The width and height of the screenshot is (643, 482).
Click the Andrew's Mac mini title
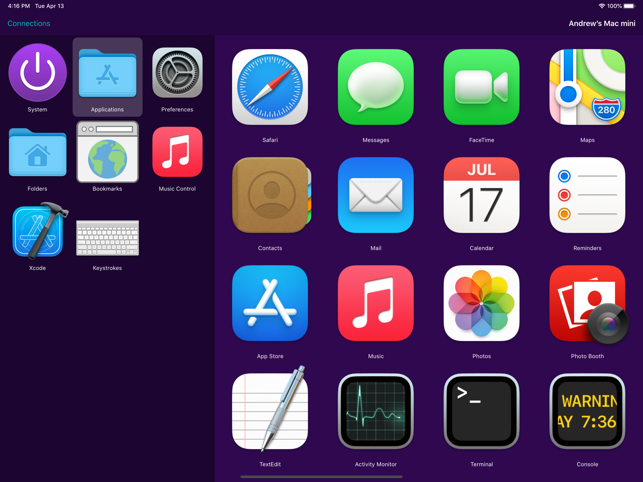[602, 23]
